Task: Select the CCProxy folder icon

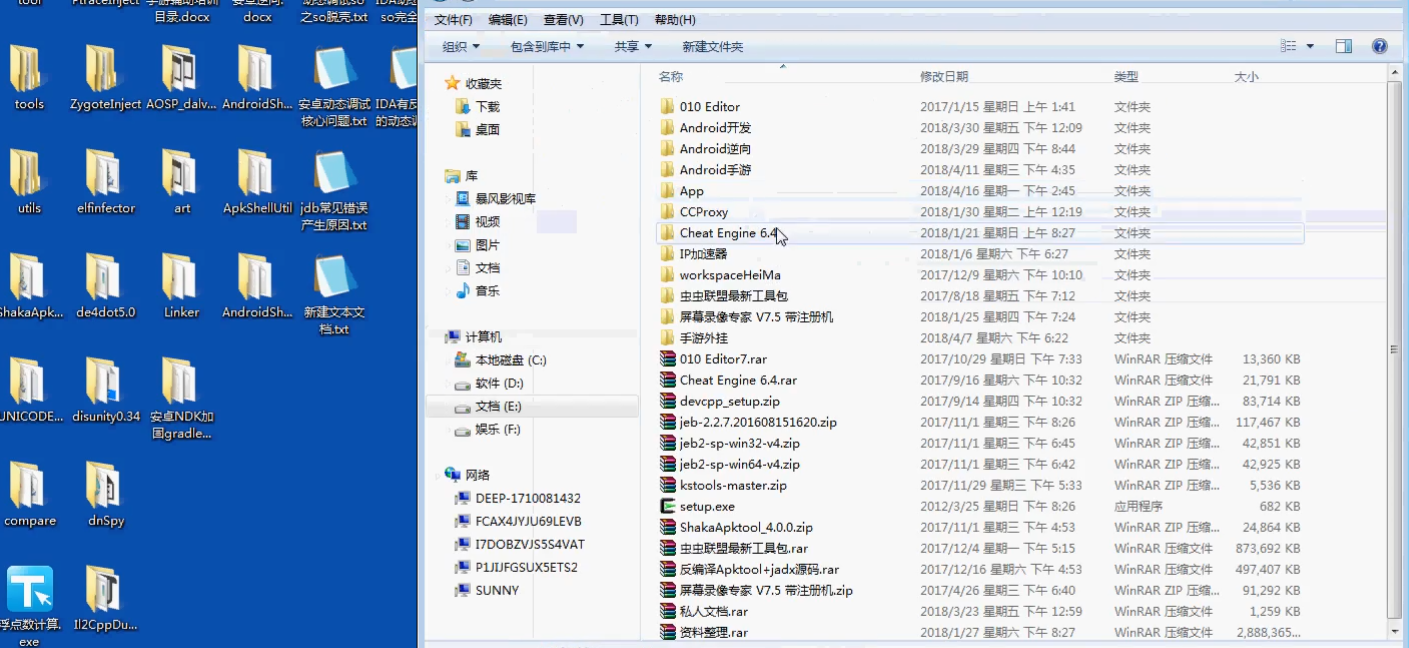Action: tap(668, 212)
